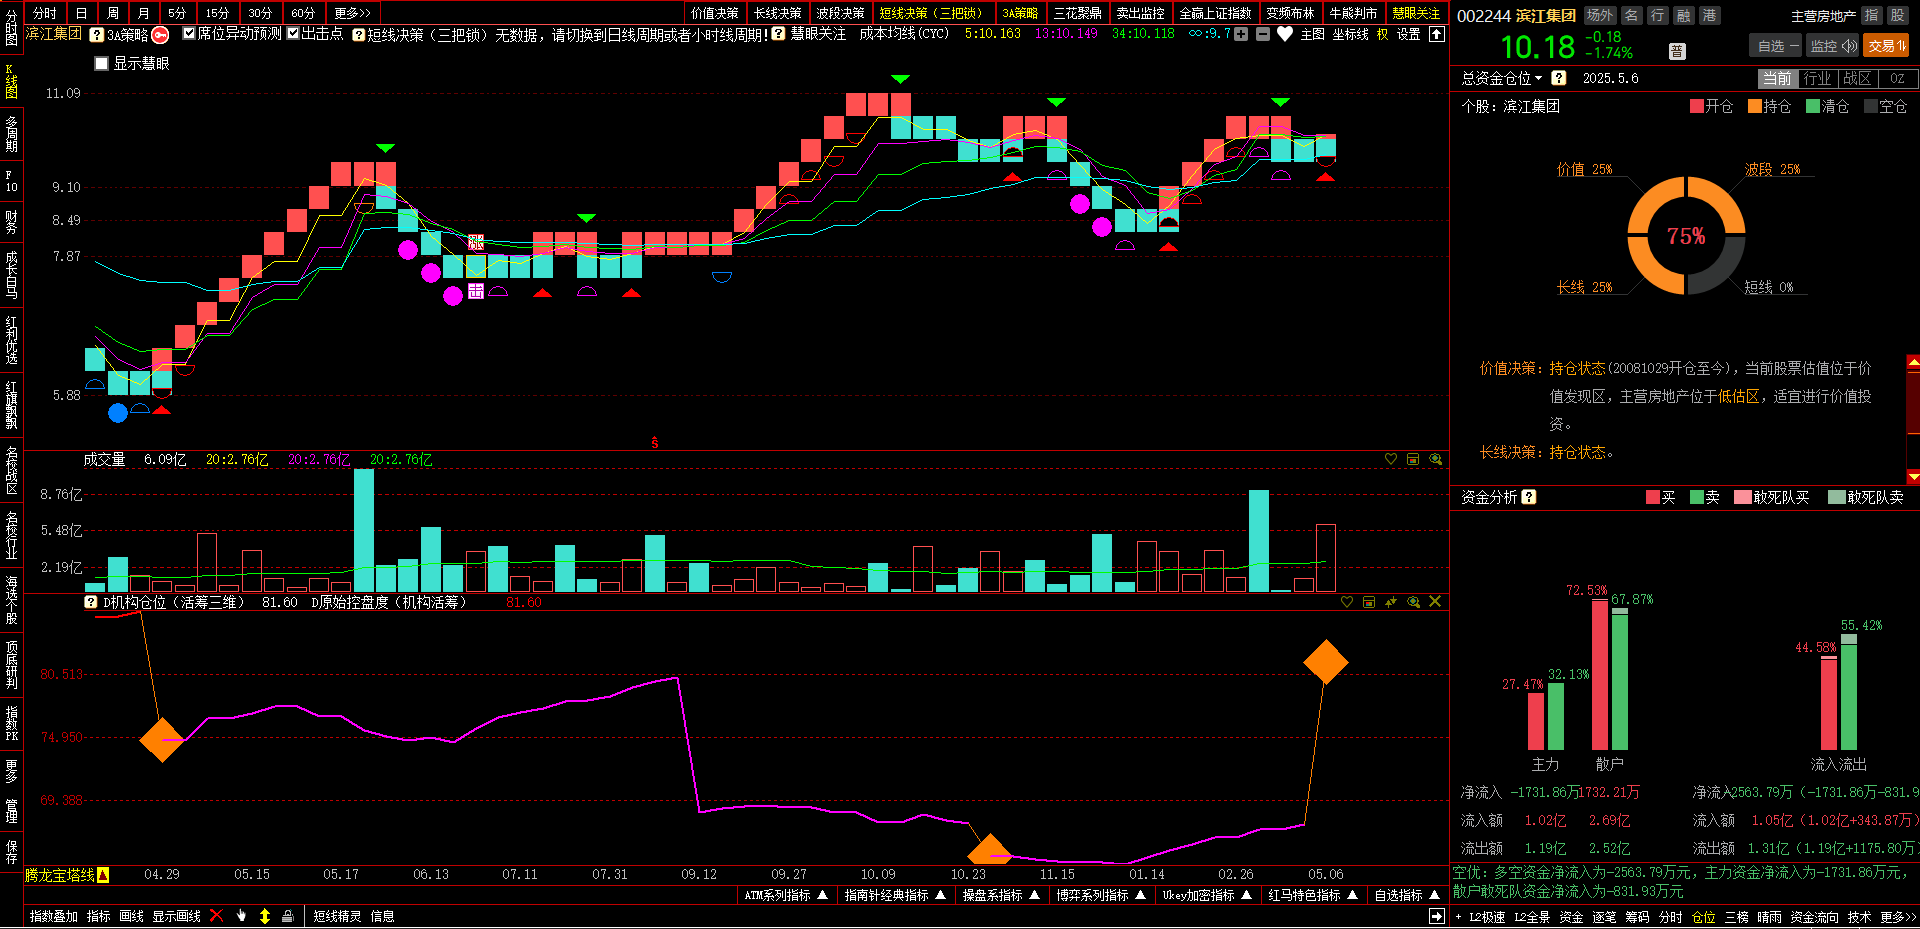Click heart icon in 成交量 panel header
1920x929 pixels.
point(1391,459)
